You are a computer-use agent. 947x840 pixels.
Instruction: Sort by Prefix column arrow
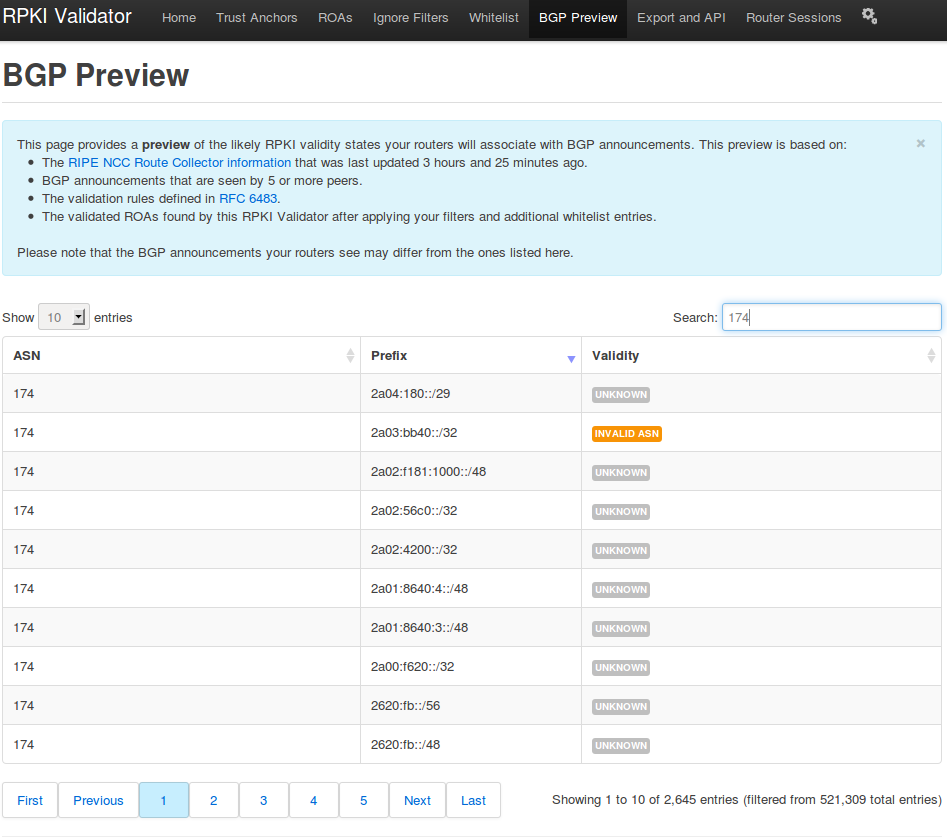coord(571,358)
